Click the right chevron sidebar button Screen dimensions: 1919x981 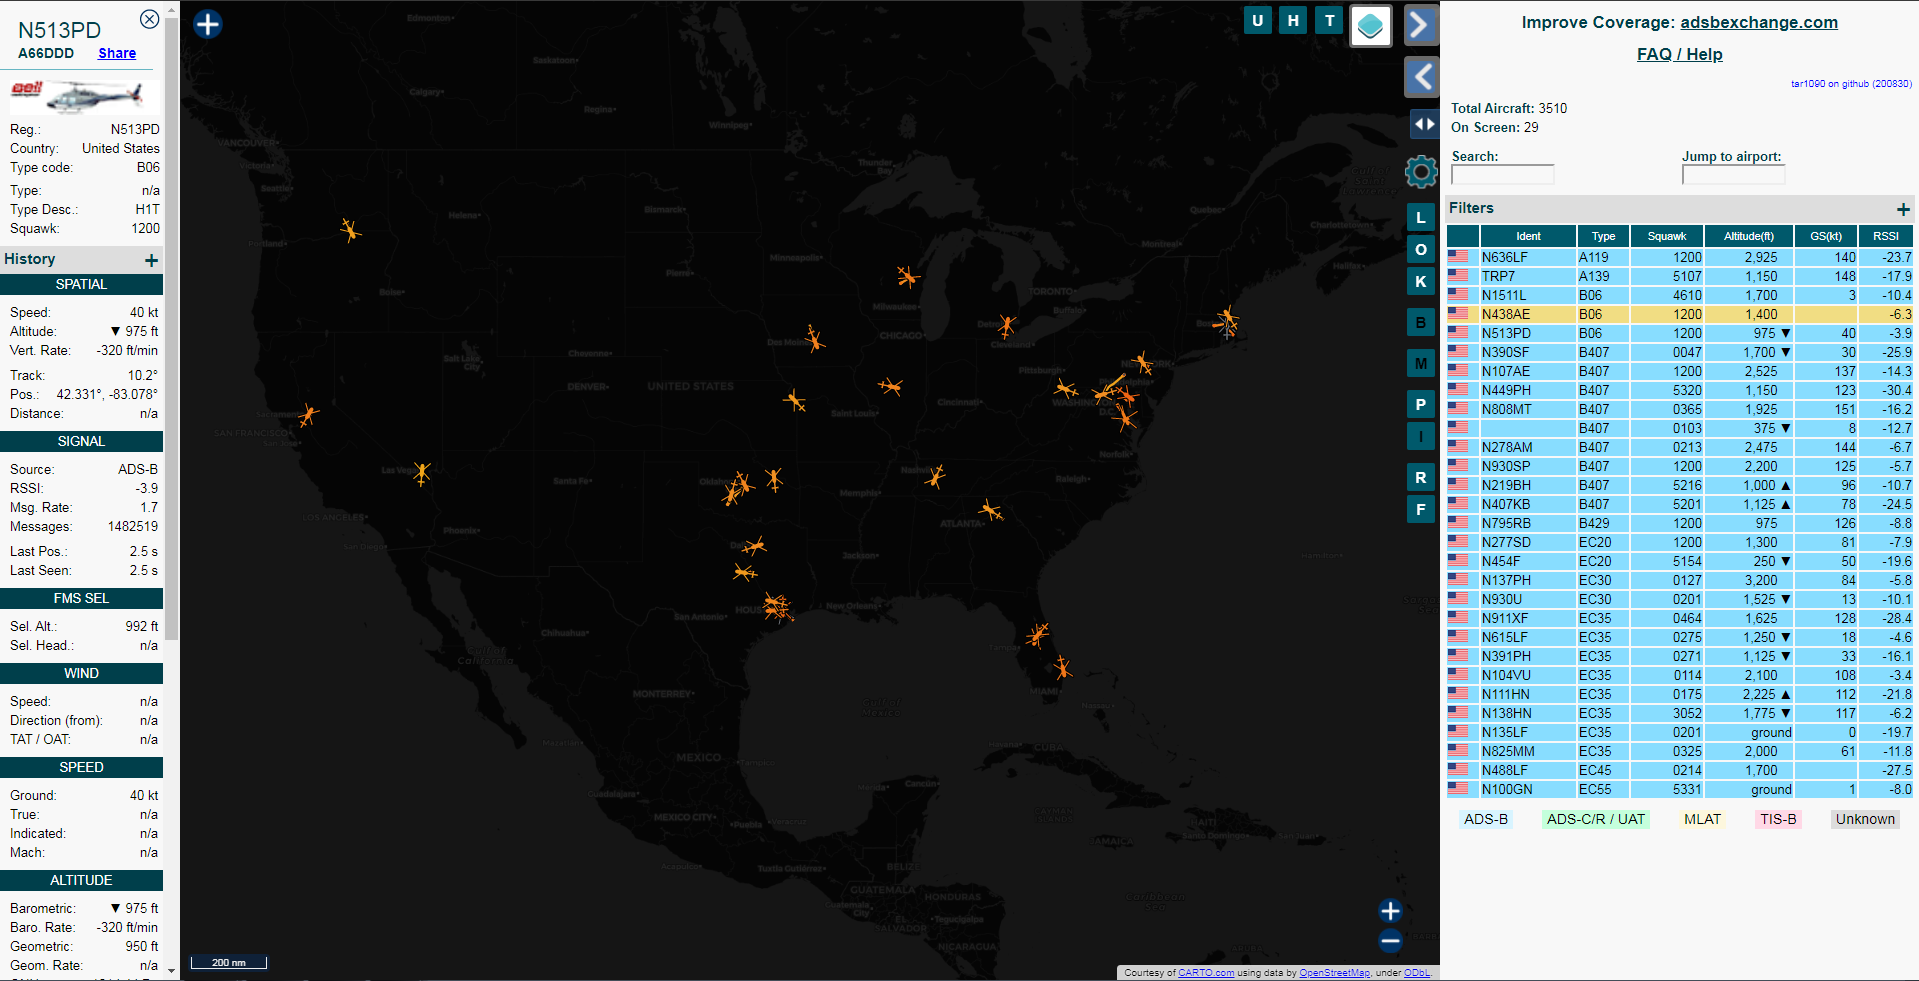pyautogui.click(x=1421, y=25)
